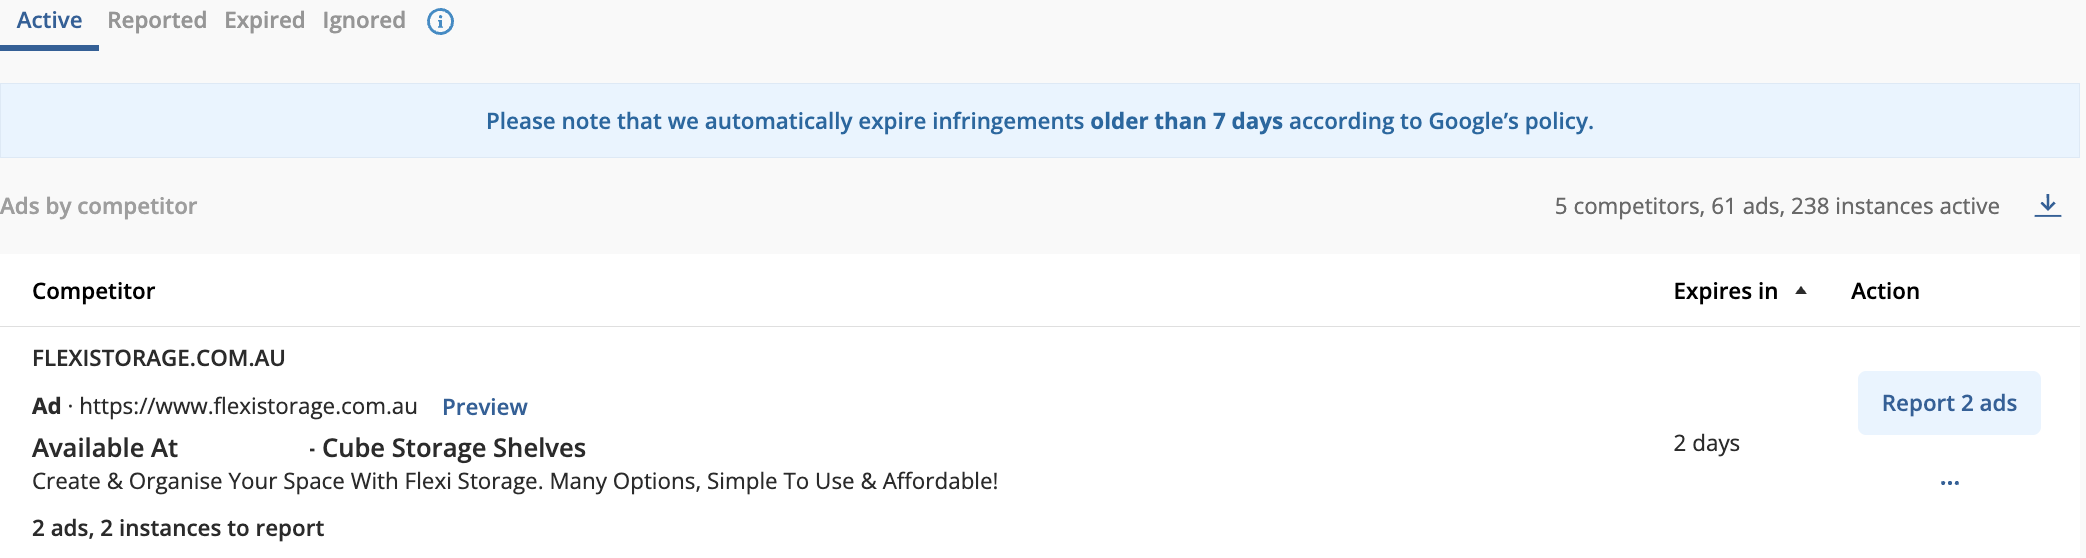Select the FLEXISTORAGE.COM.AU competitor name
Screen dimensions: 2086x558
point(159,358)
